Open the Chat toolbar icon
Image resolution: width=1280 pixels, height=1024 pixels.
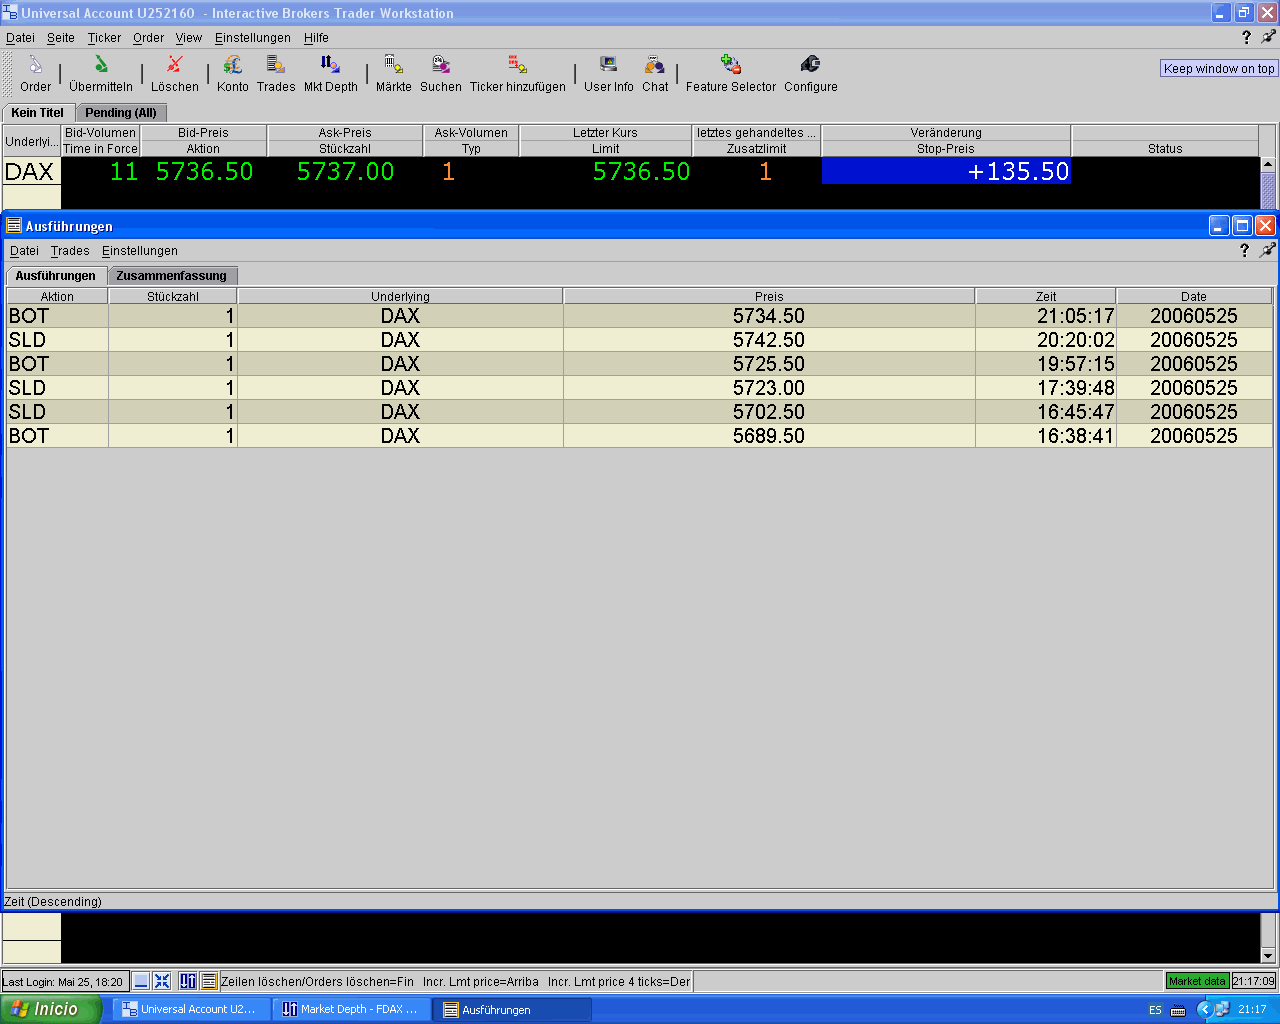655,74
